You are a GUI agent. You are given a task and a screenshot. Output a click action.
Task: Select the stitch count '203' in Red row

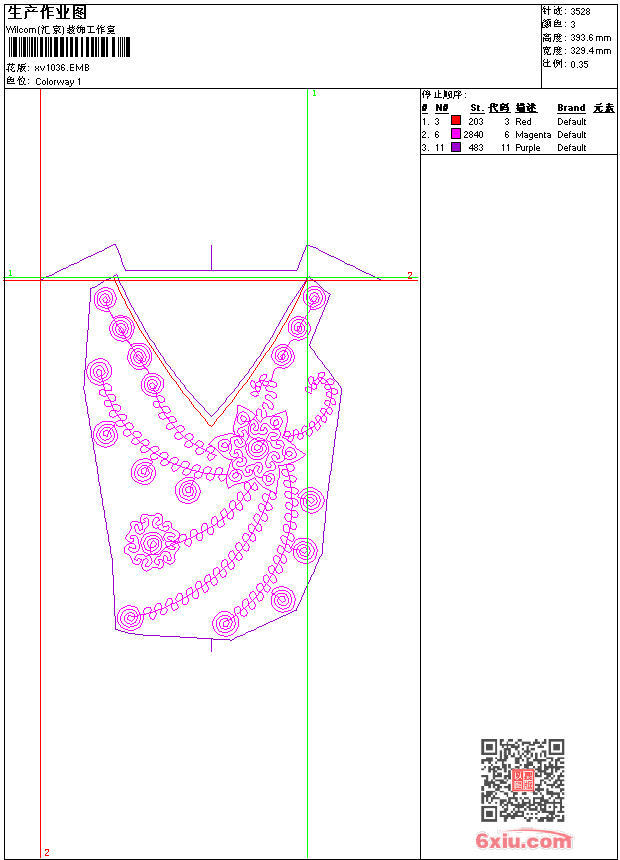(x=476, y=121)
